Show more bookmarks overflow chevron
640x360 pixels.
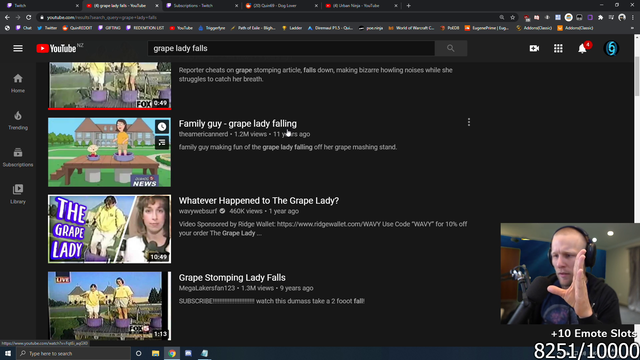pos(632,28)
